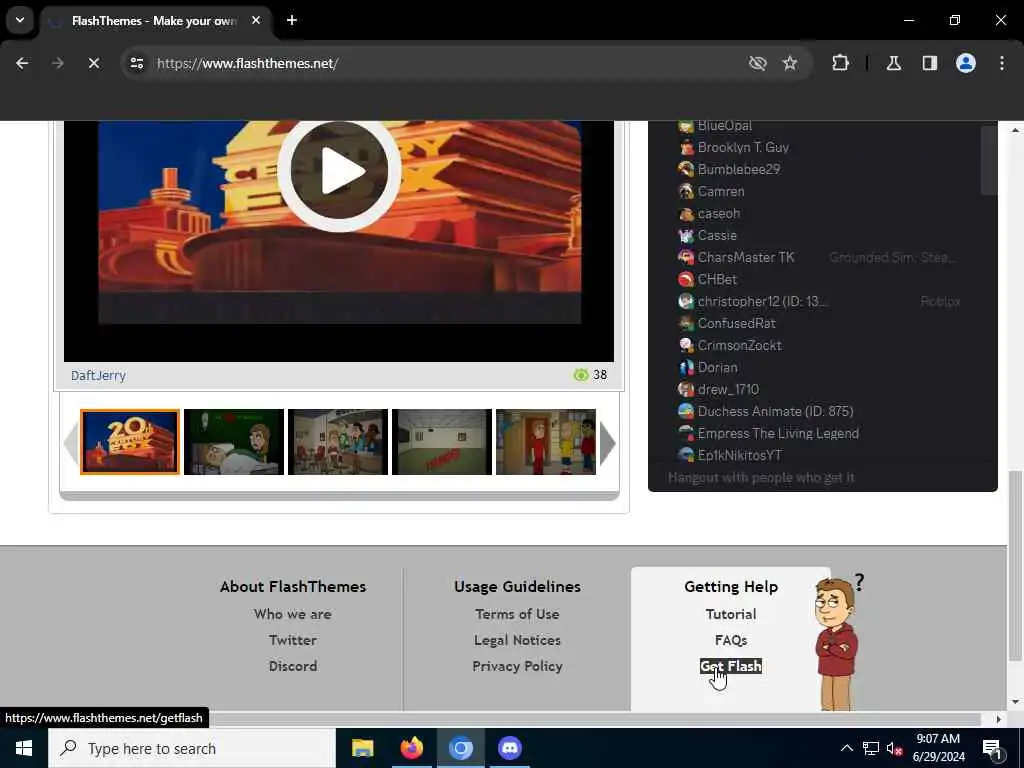1024x768 pixels.
Task: Close the FlashThemes tab
Action: [x=256, y=20]
